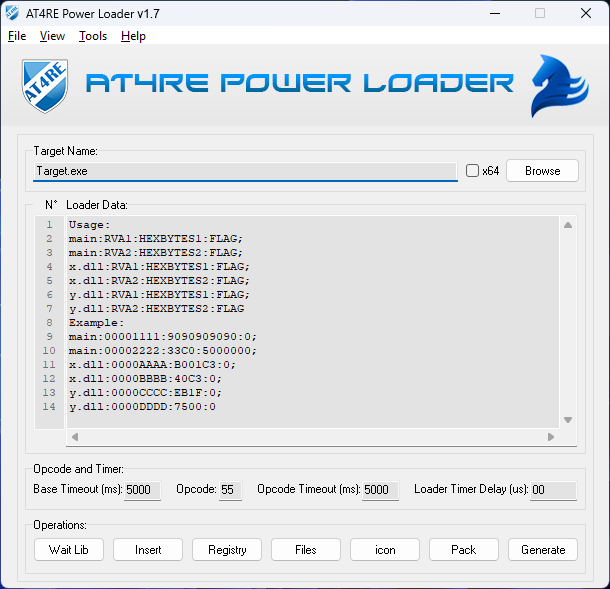Open the File menu
This screenshot has width=610, height=589.
click(17, 36)
